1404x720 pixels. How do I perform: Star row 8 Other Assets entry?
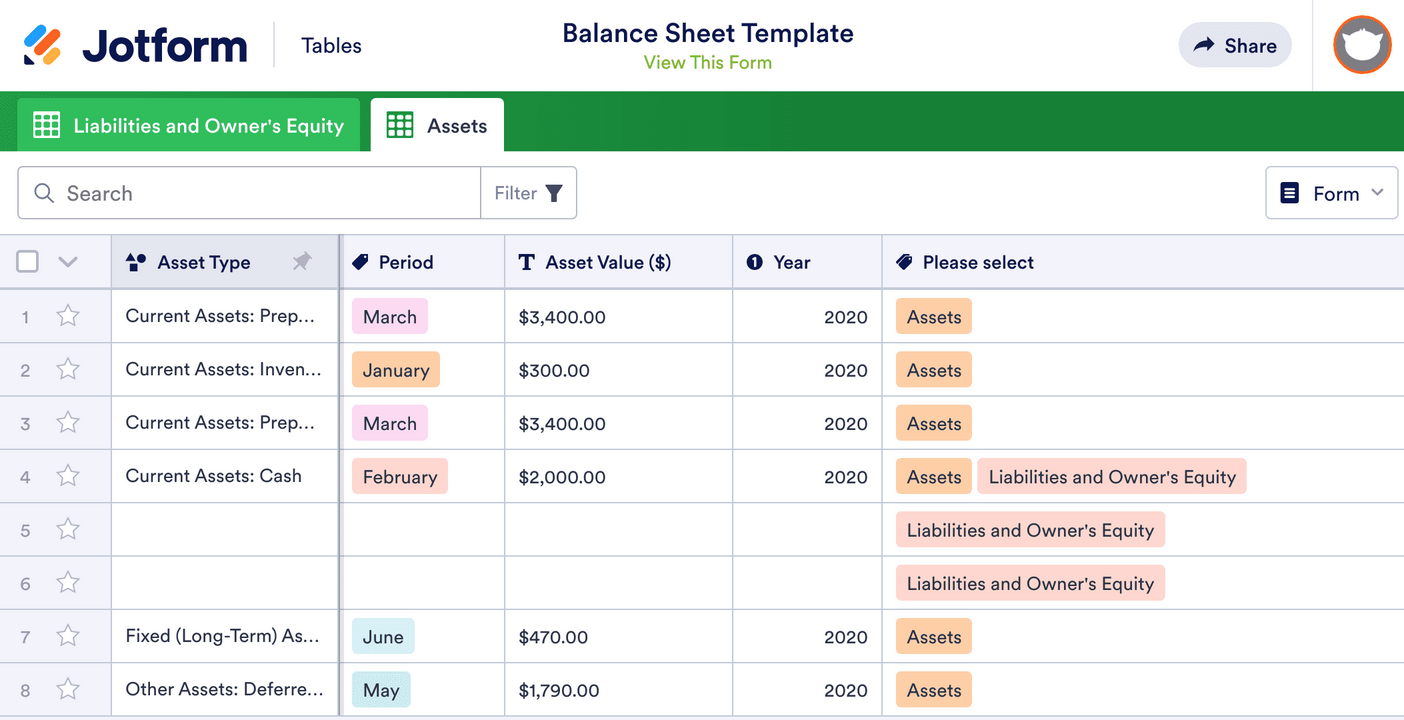point(68,689)
